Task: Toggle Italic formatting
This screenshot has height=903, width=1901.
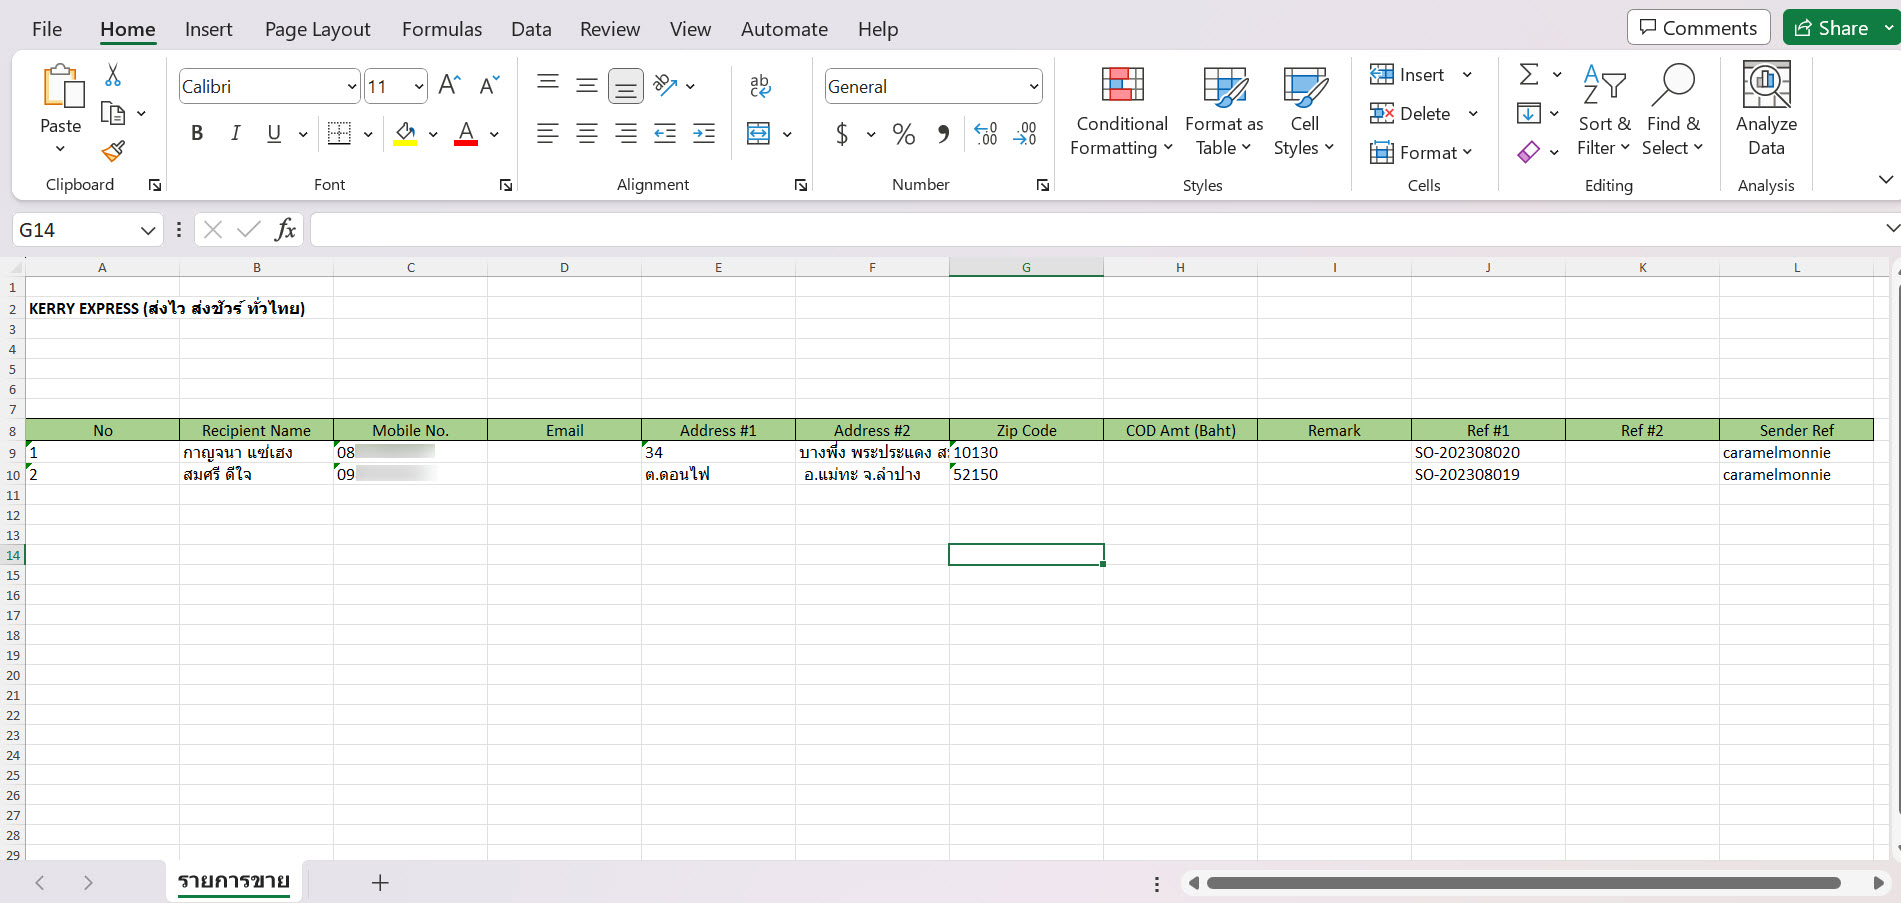Action: (x=236, y=133)
